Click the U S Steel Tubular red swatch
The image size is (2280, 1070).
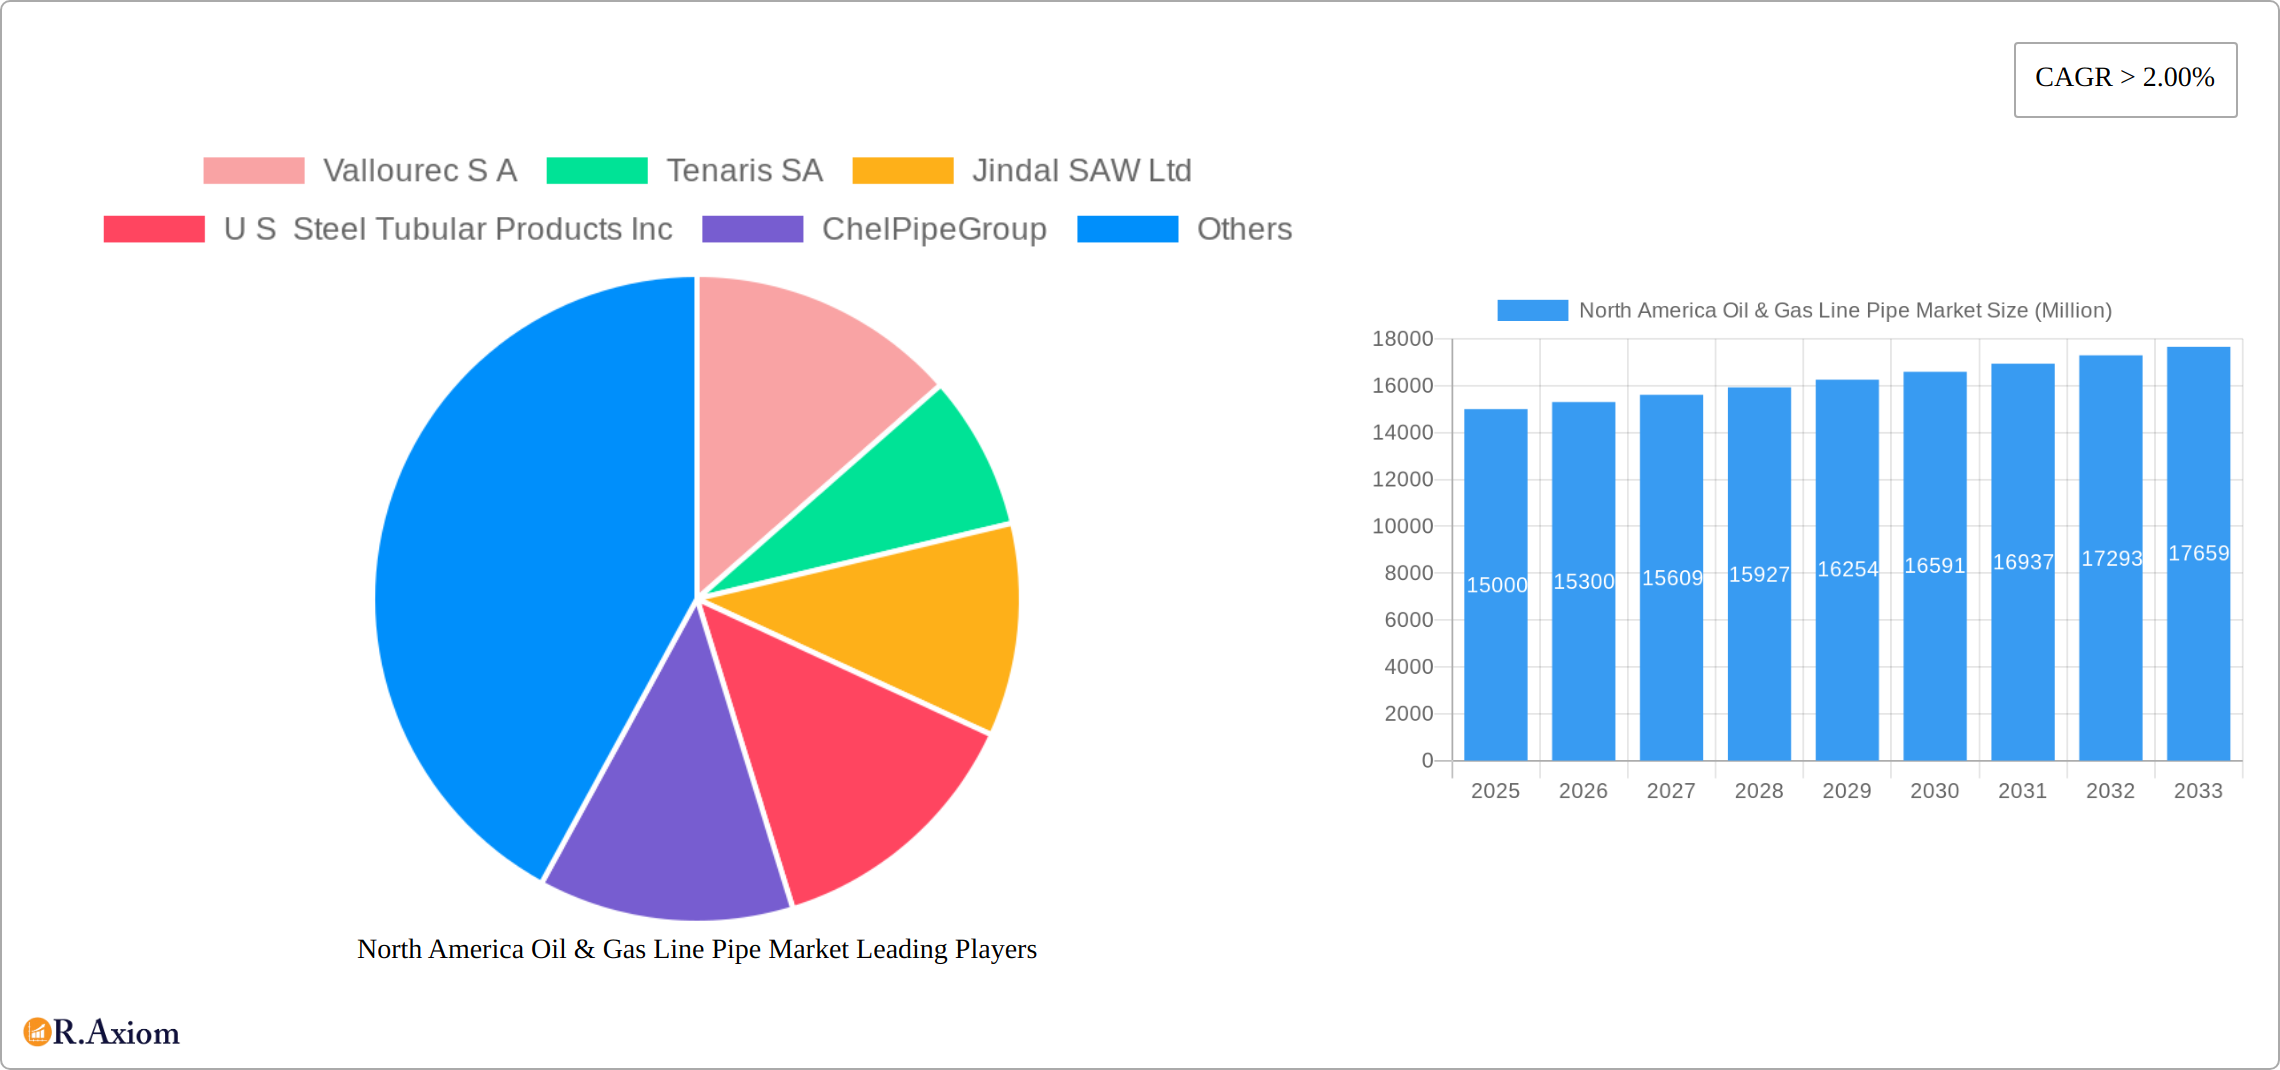[154, 229]
